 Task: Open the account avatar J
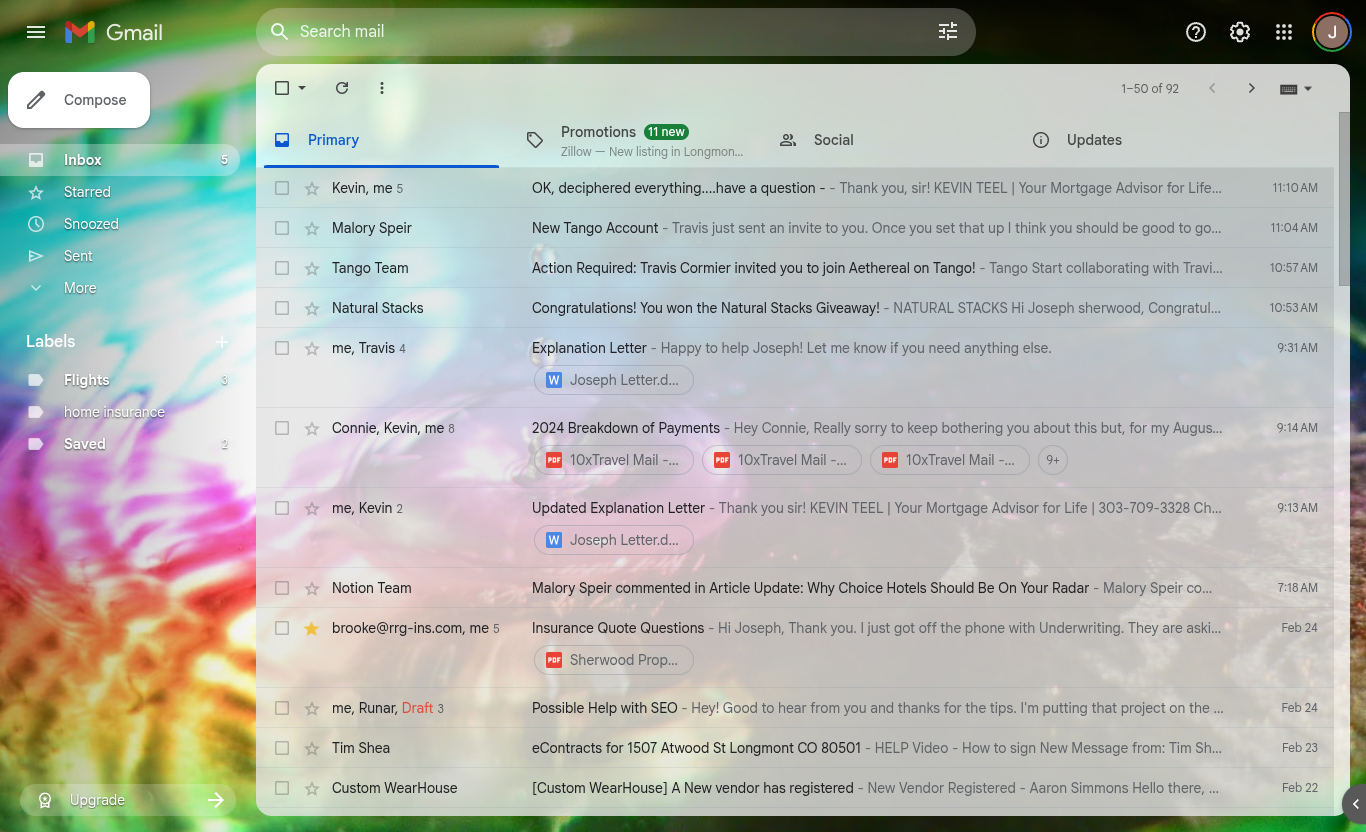pos(1331,32)
